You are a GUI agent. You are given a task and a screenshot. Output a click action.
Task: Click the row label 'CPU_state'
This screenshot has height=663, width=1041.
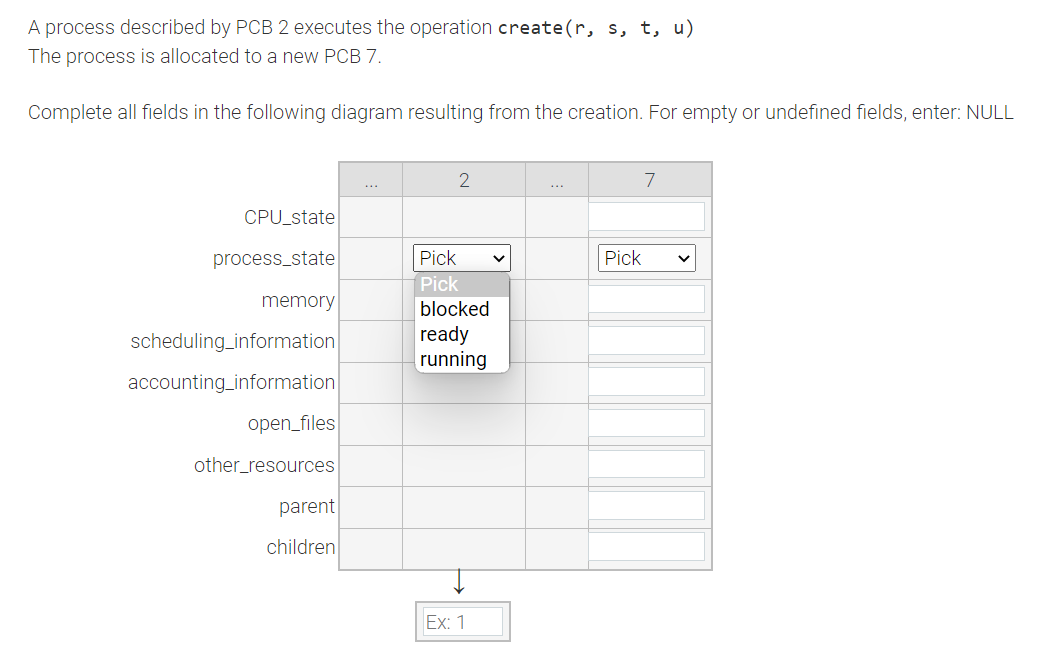coord(289,216)
